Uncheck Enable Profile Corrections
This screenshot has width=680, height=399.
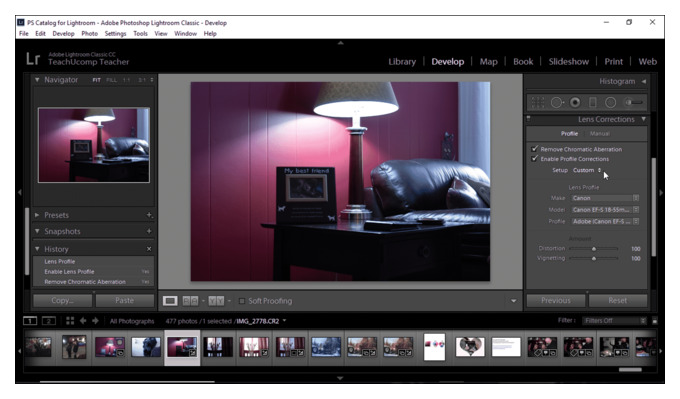click(535, 159)
